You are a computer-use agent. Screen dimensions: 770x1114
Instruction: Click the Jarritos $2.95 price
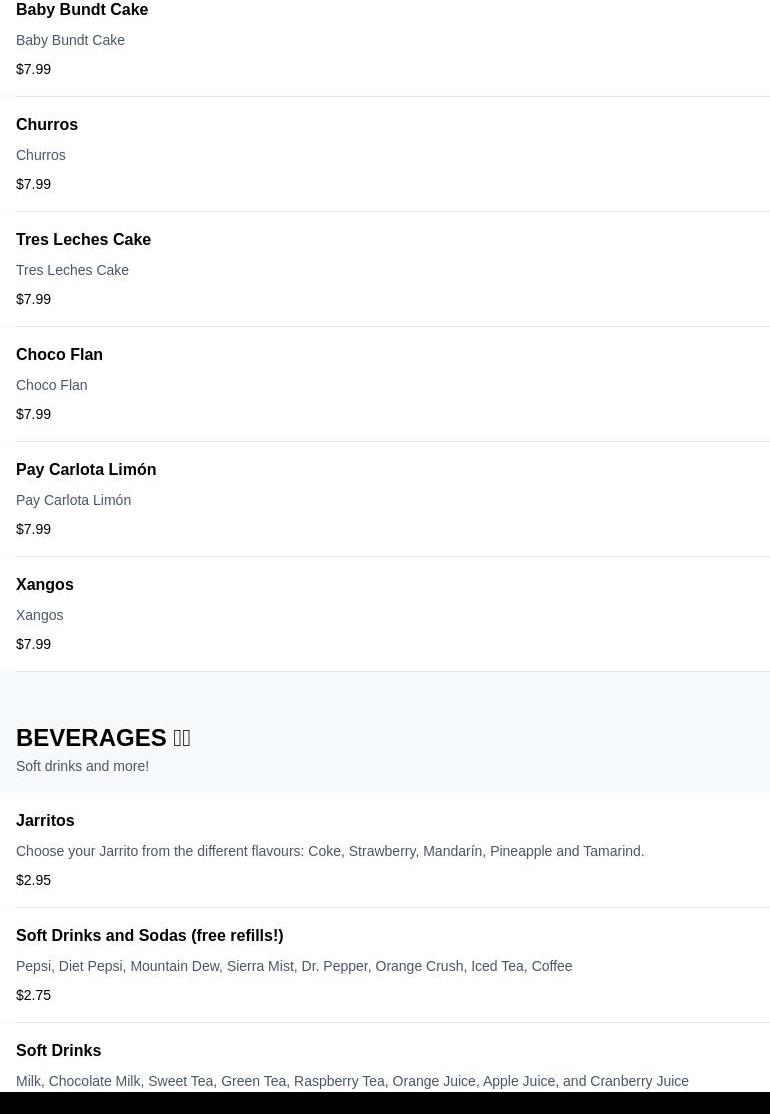pyautogui.click(x=33, y=880)
